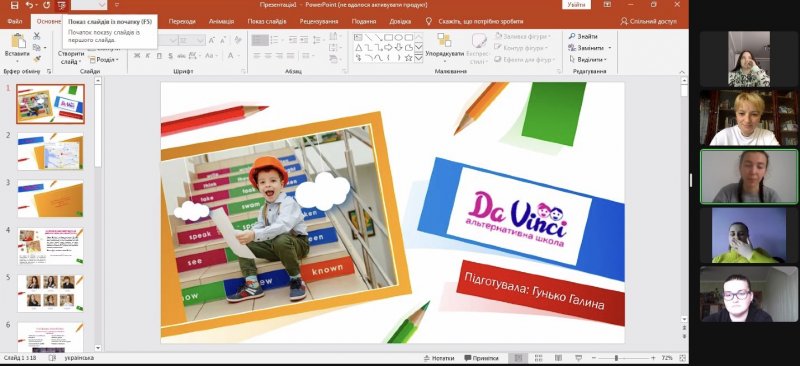The height and width of the screenshot is (366, 800).
Task: Toggle Normal view button in status bar
Action: click(x=518, y=358)
